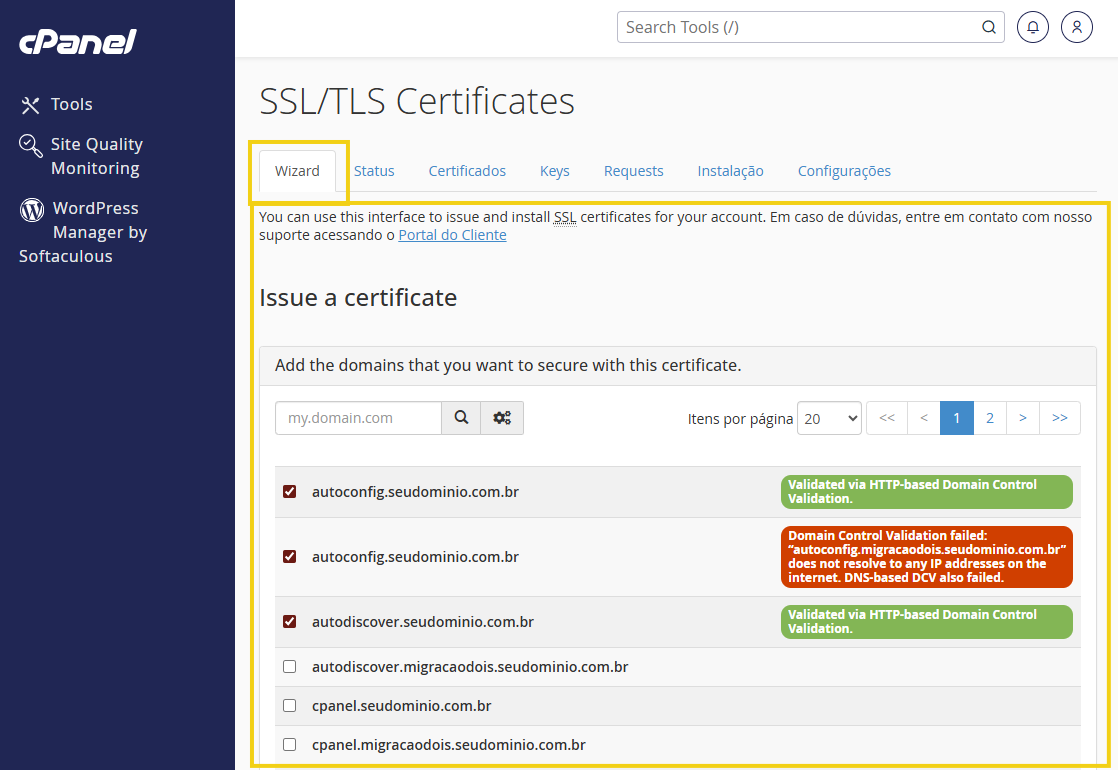Screen dimensions: 1118x770
Task: Switch to the Certificados tab
Action: (467, 171)
